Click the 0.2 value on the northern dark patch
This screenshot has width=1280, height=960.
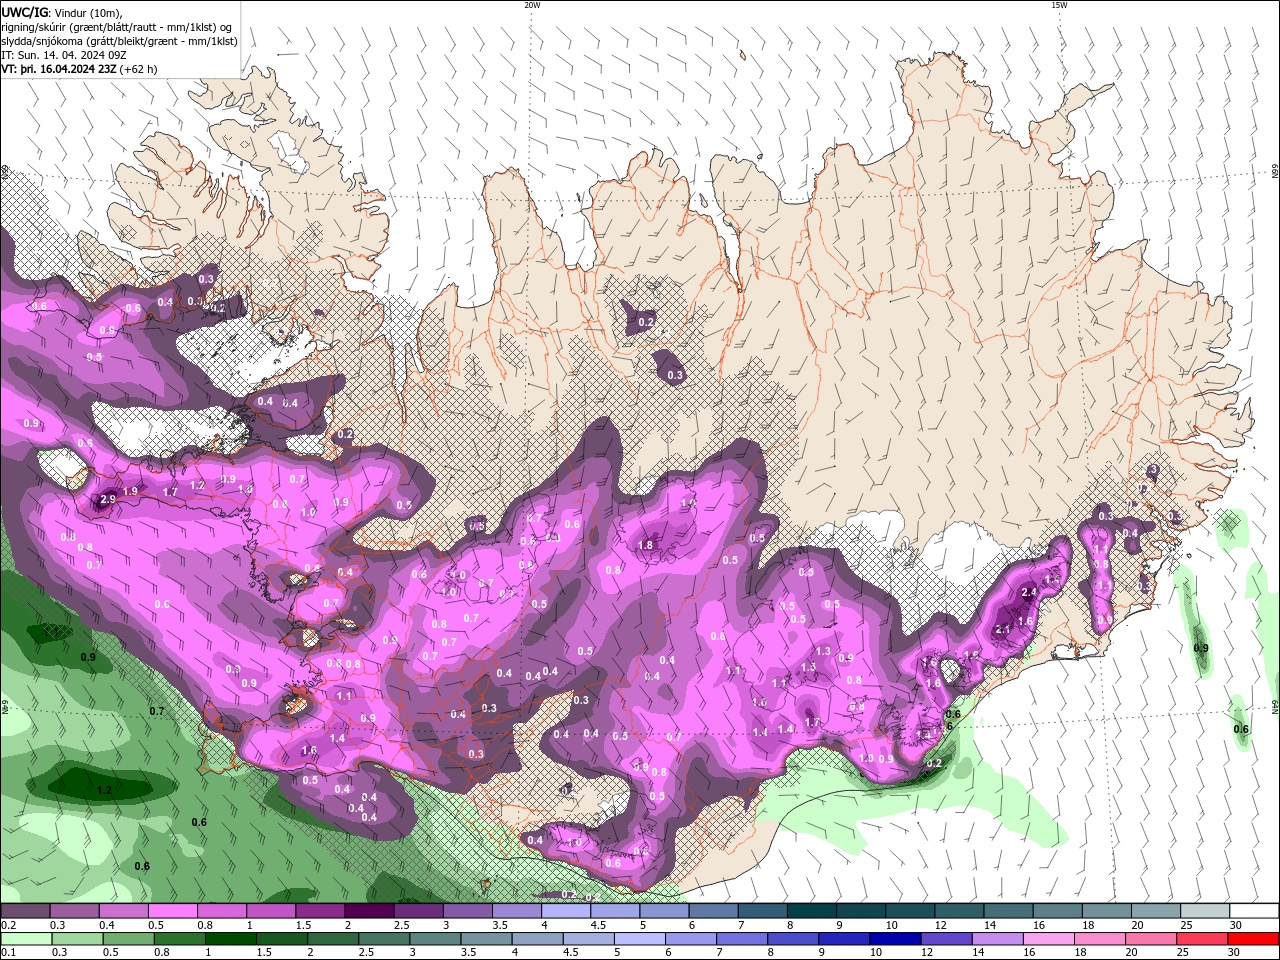[646, 322]
